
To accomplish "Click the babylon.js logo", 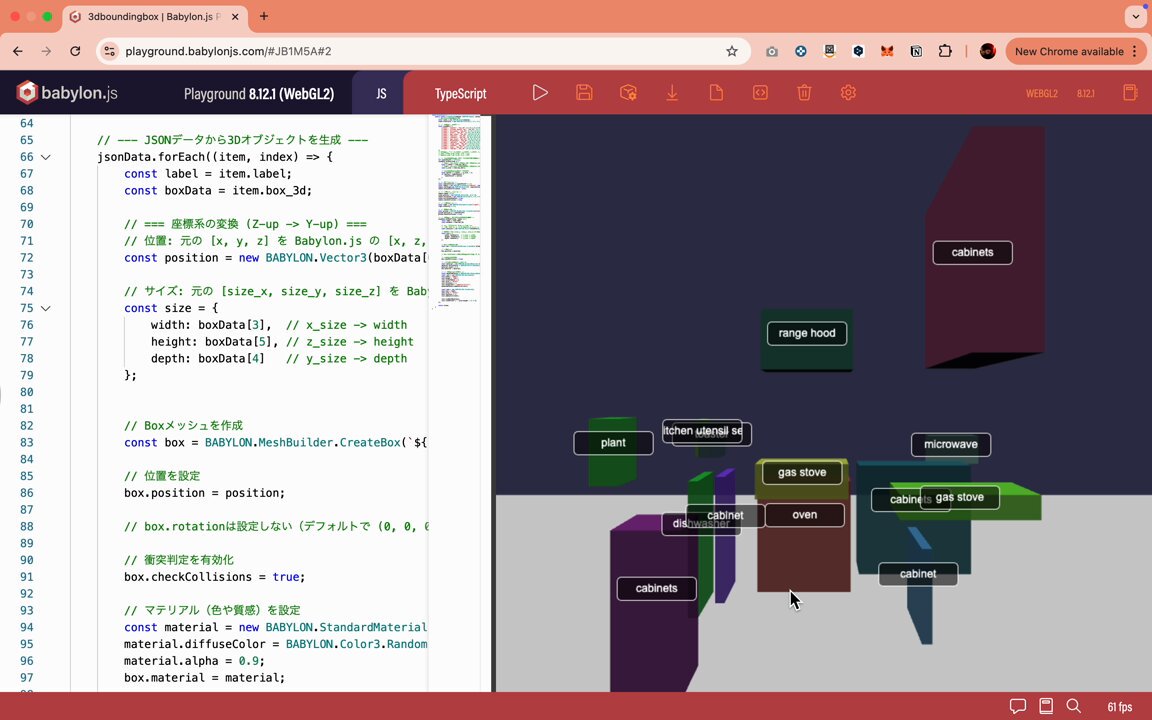I will 67,93.
